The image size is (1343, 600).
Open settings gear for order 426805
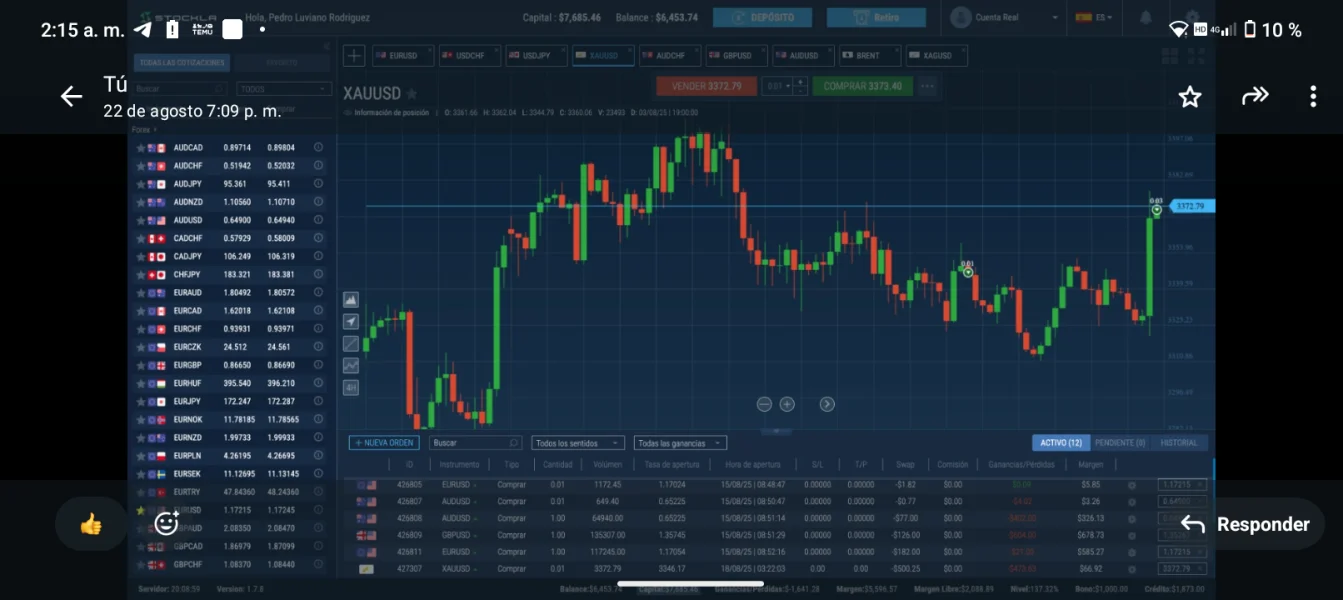[1132, 485]
